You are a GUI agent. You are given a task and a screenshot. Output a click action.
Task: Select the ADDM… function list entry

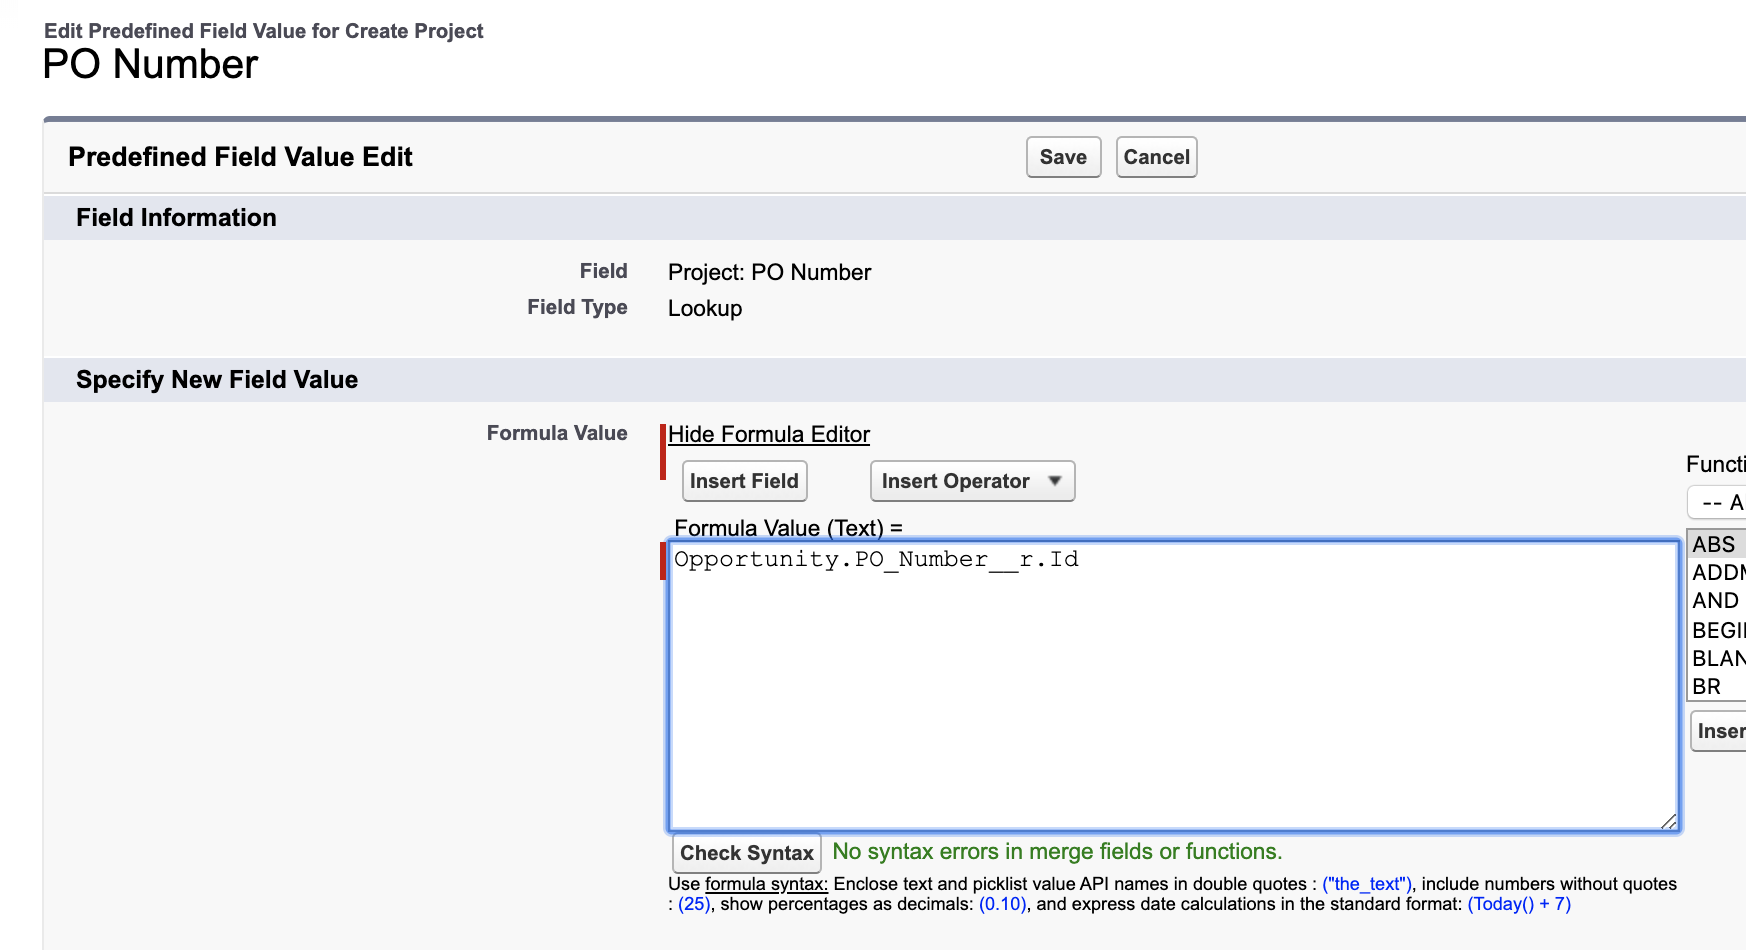[x=1717, y=572]
